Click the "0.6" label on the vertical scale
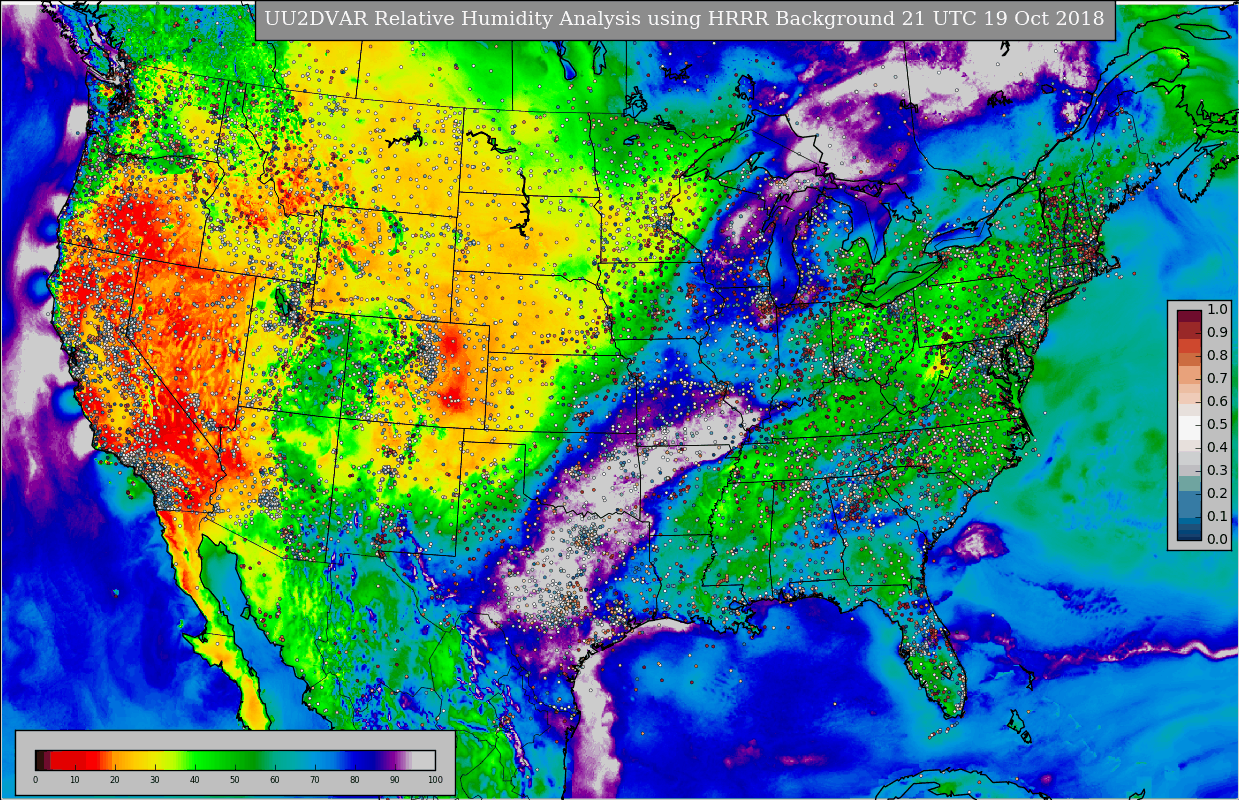 tap(1217, 401)
